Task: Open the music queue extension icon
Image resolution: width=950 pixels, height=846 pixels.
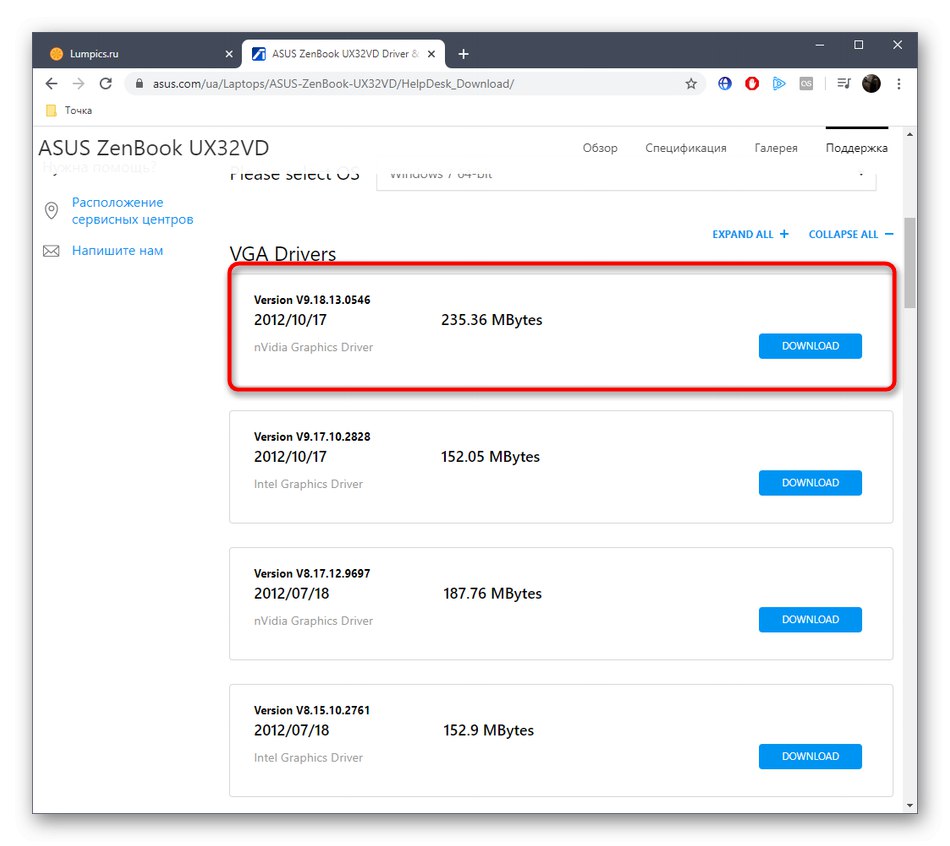Action: click(x=843, y=83)
